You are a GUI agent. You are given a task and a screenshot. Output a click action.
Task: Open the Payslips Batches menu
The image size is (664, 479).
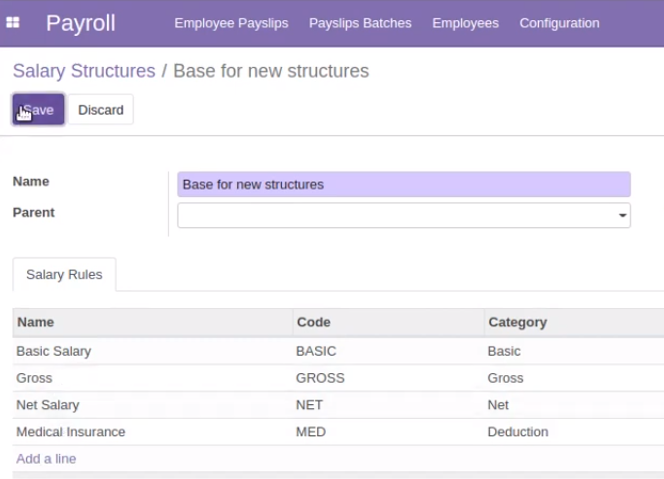[x=360, y=23]
